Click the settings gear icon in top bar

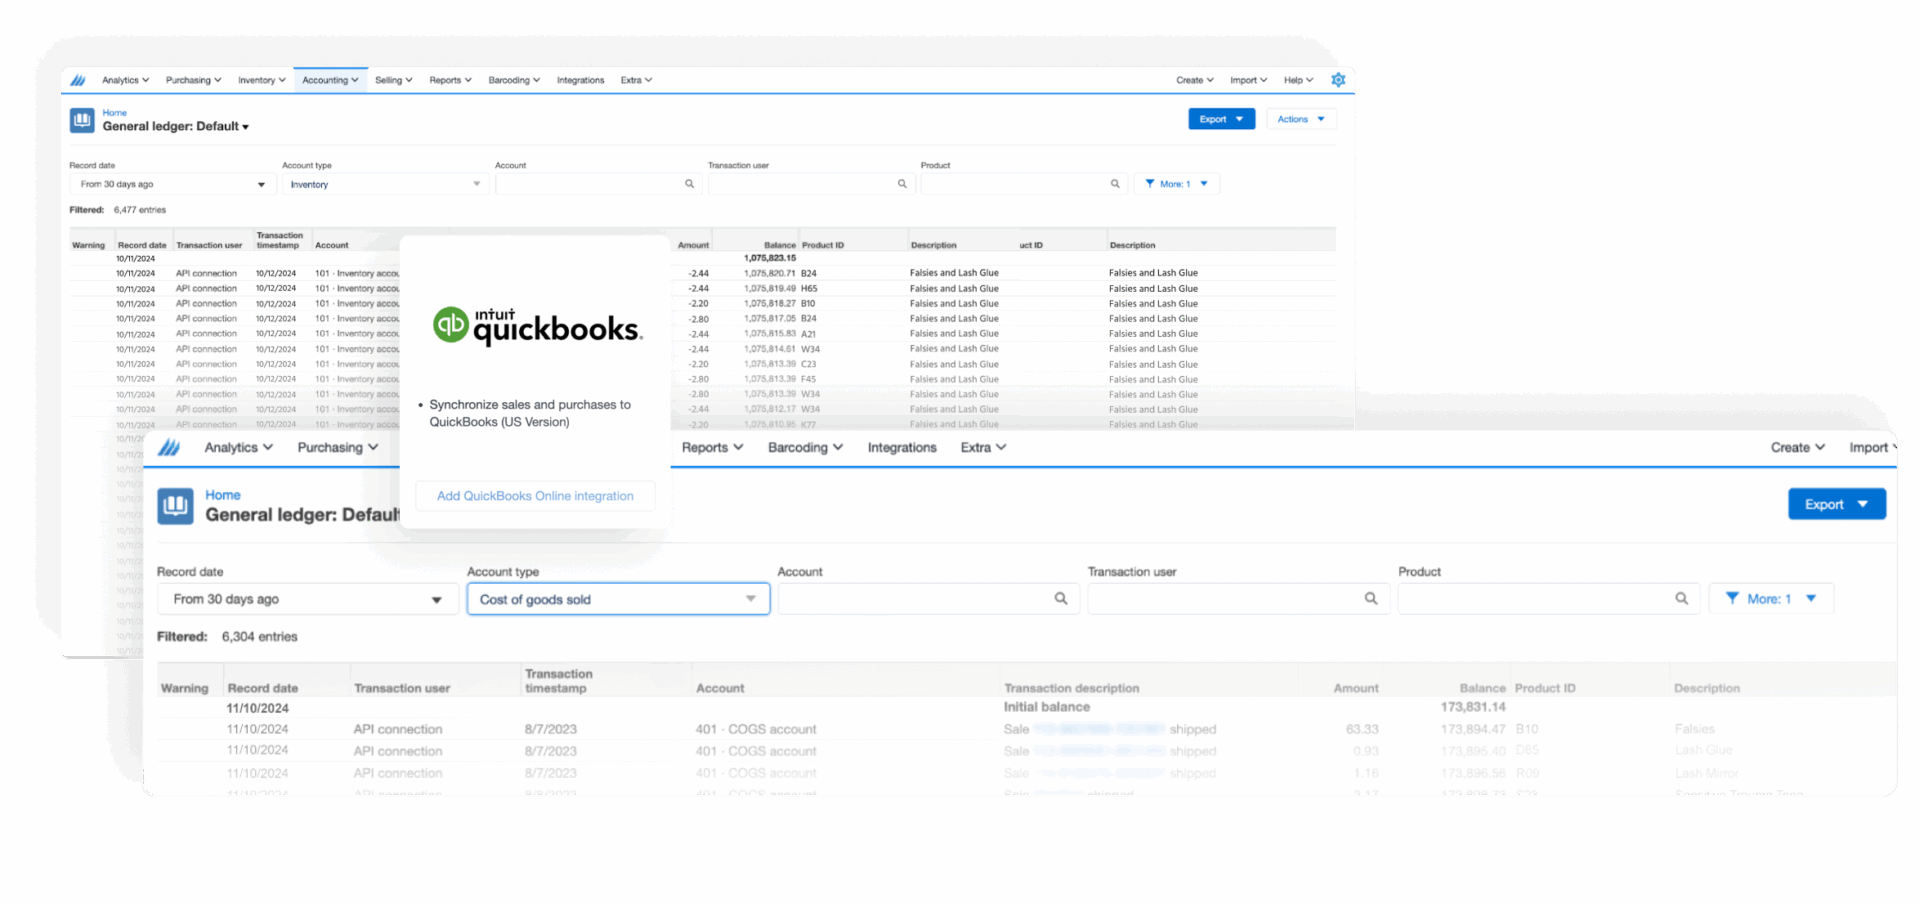coord(1338,80)
